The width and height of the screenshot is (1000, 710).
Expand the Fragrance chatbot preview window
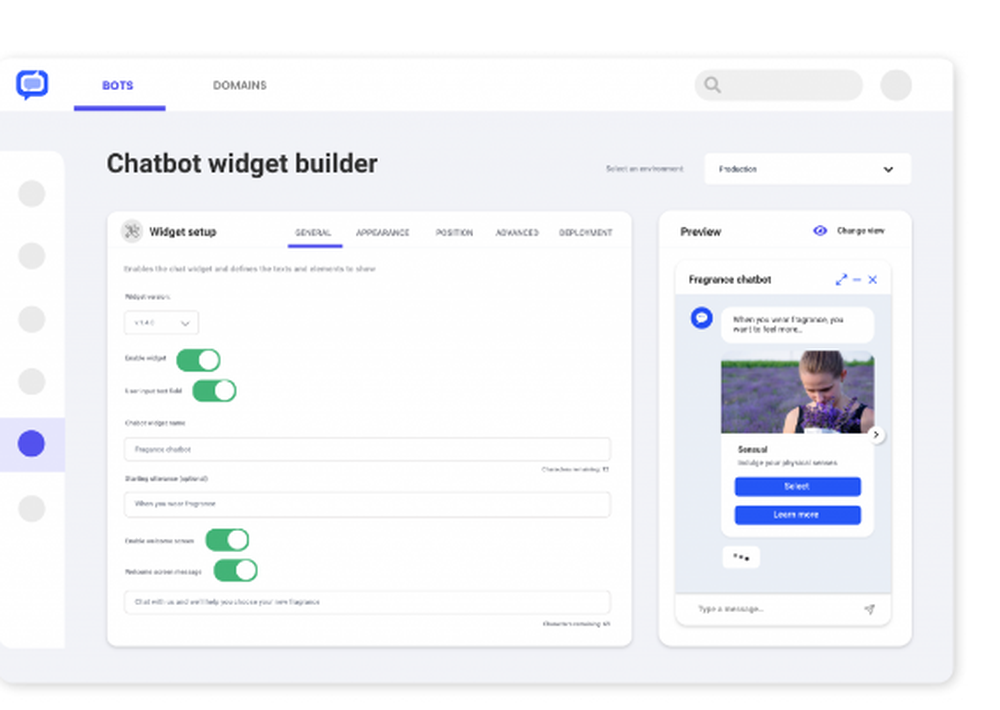click(841, 279)
